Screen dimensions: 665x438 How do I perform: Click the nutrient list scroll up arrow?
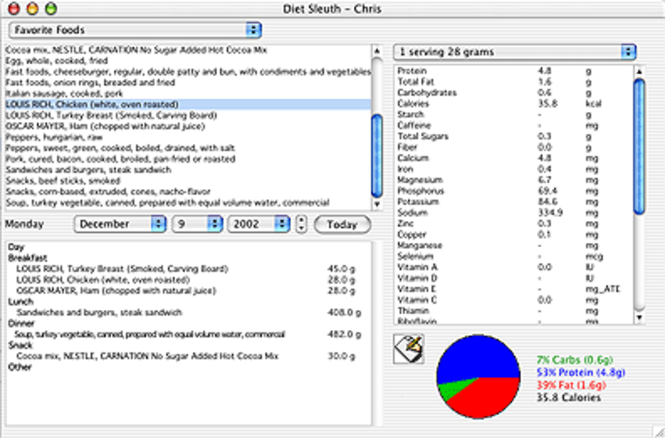pyautogui.click(x=639, y=71)
